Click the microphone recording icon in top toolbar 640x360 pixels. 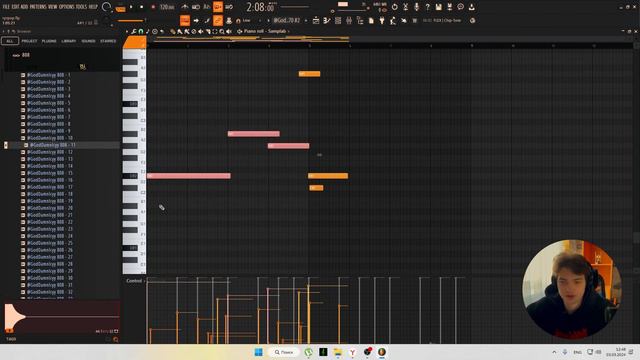[416, 7]
